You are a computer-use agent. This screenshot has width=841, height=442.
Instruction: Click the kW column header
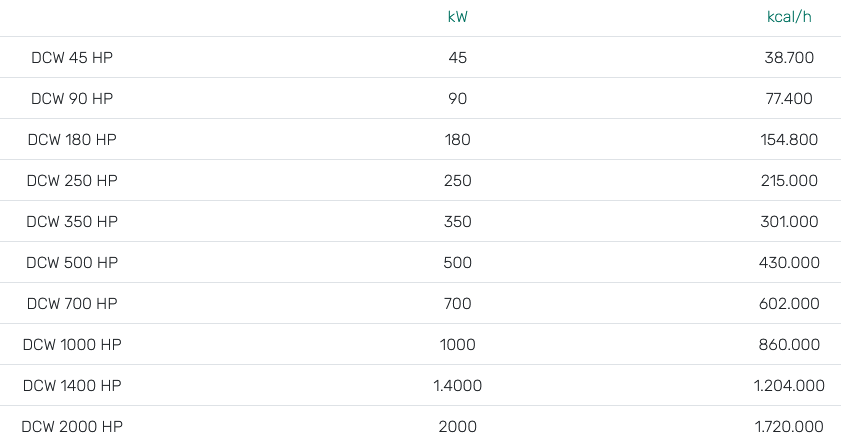(x=458, y=17)
